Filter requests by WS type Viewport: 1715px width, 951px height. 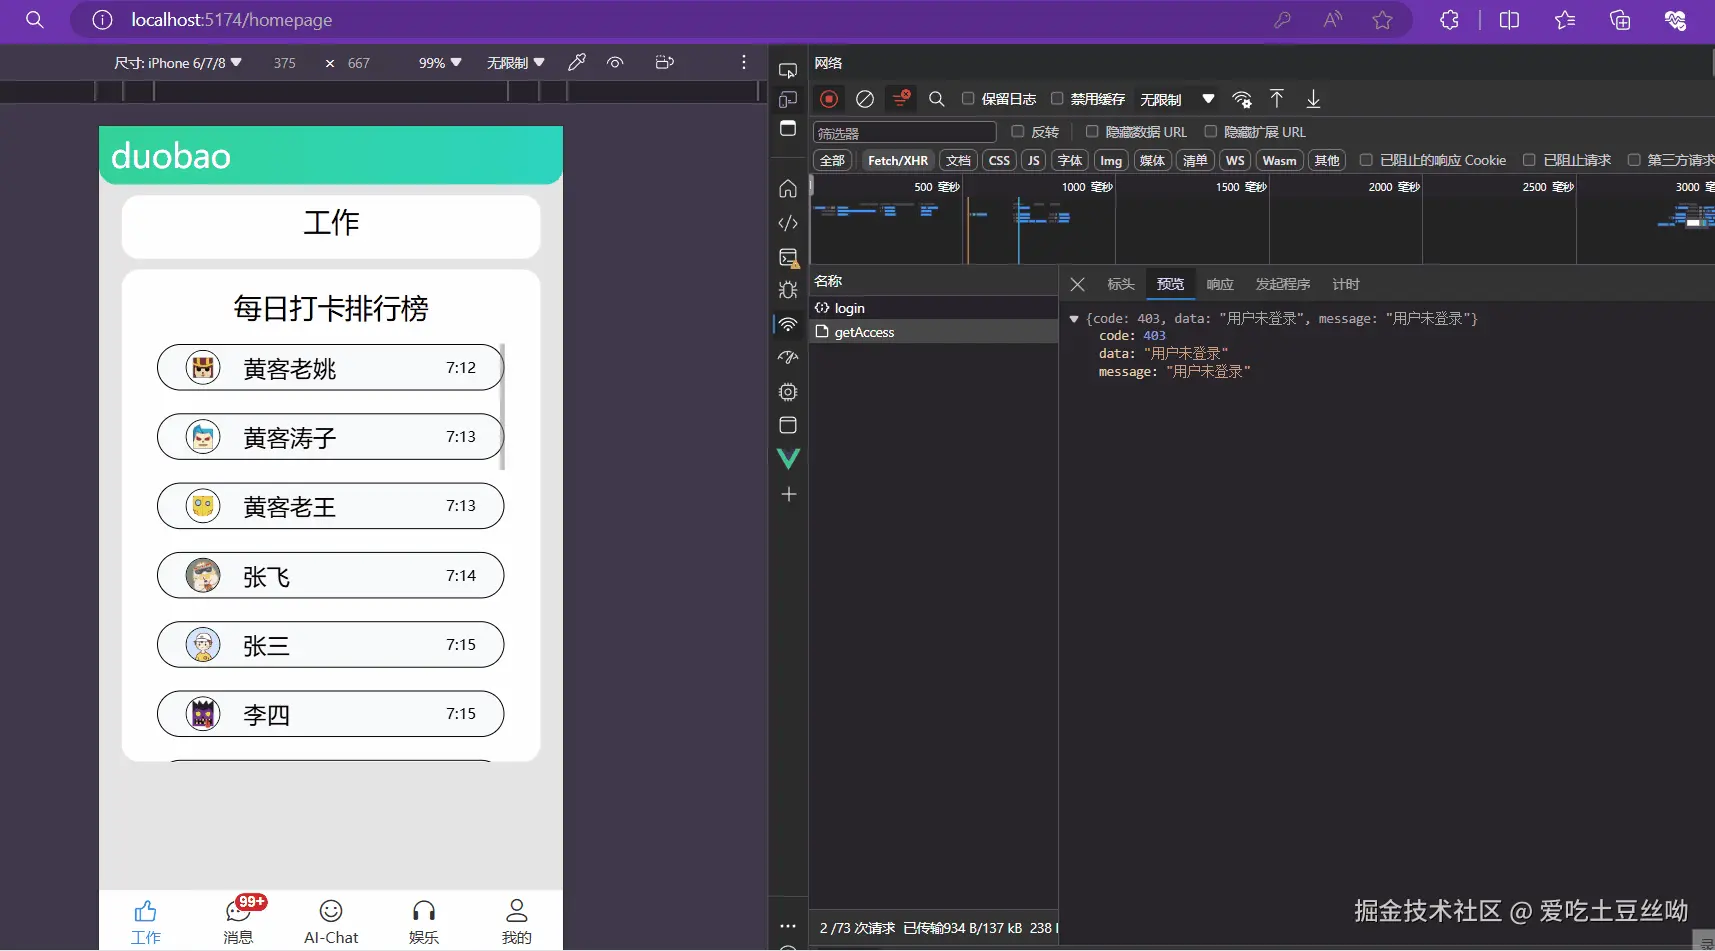click(x=1235, y=161)
